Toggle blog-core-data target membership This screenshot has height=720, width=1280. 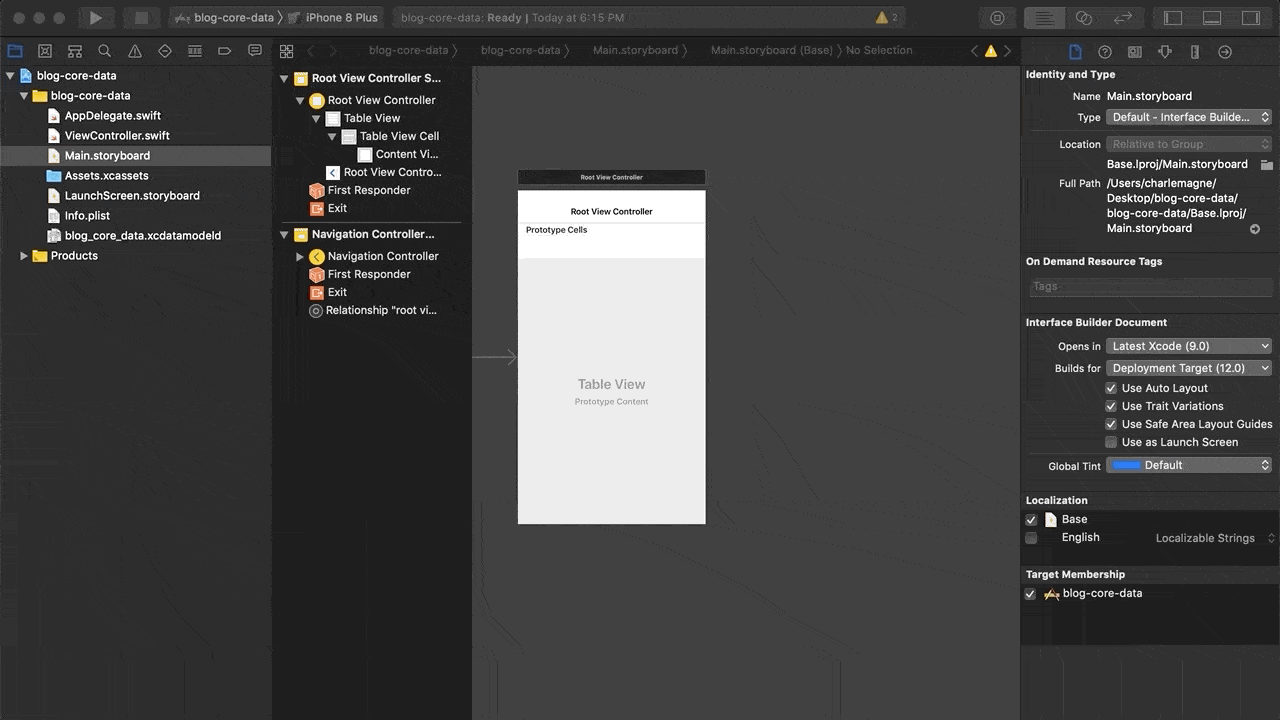tap(1031, 594)
